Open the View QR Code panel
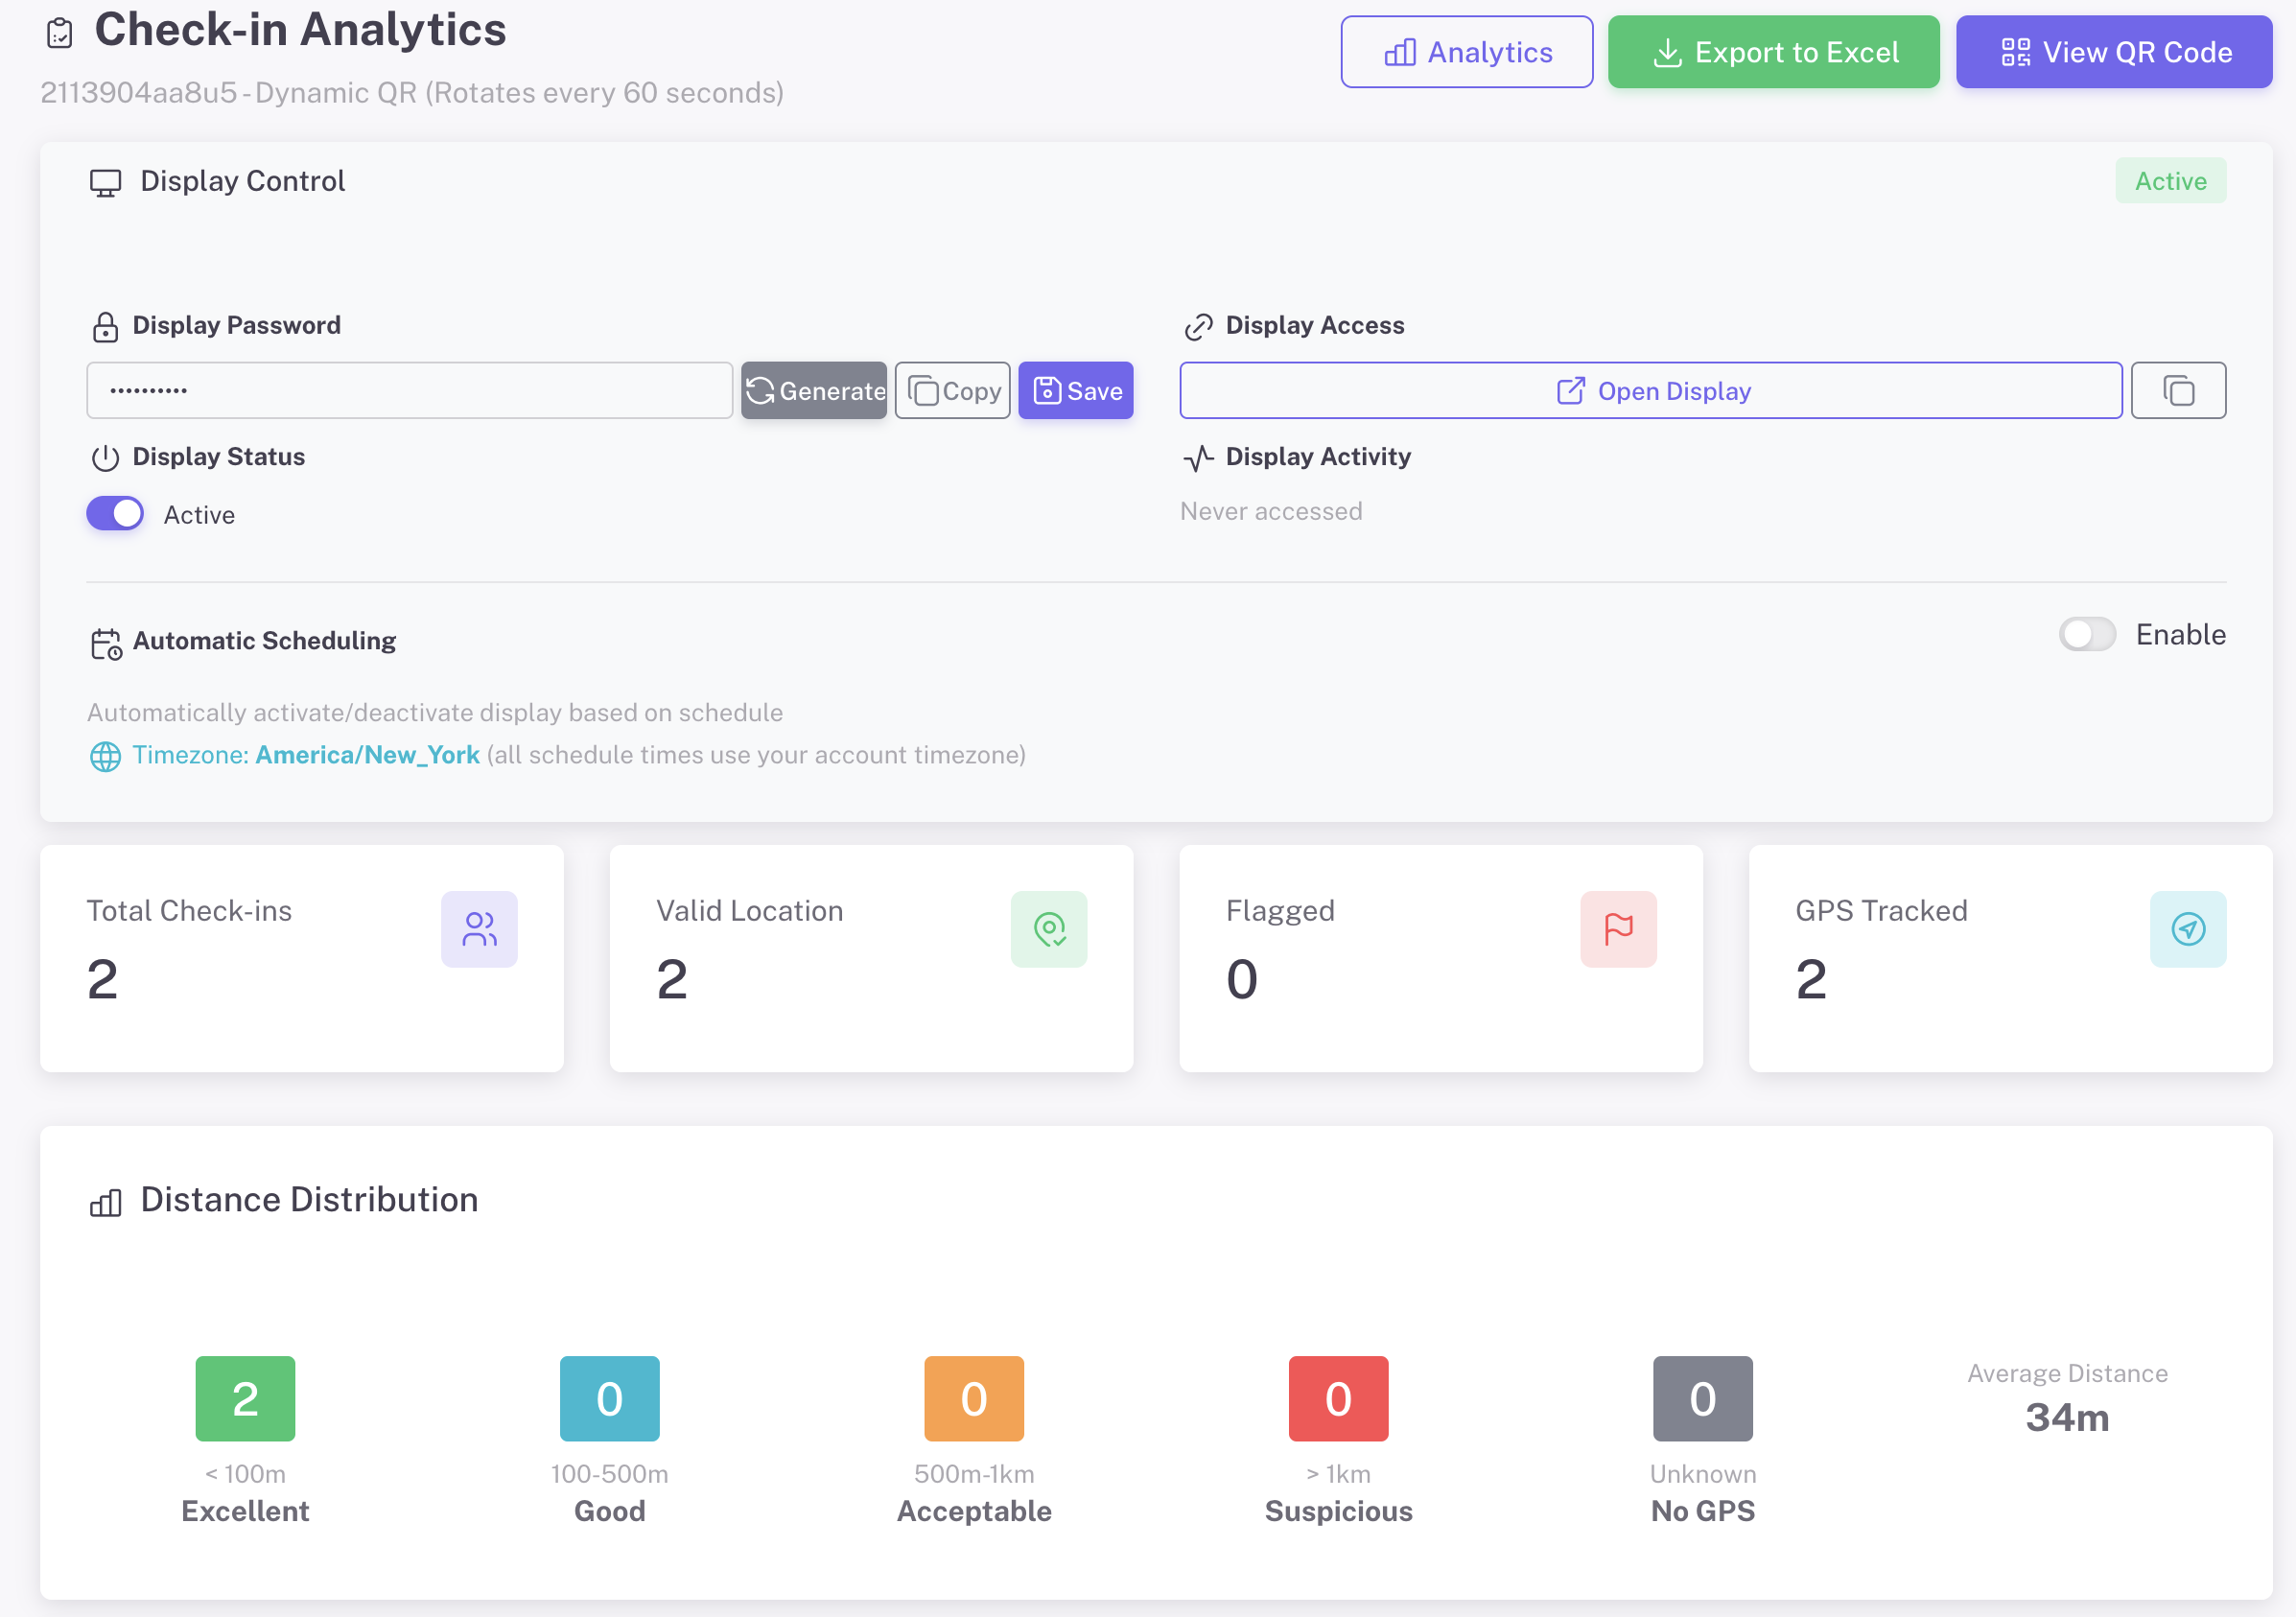The image size is (2296, 1617). pos(2113,52)
